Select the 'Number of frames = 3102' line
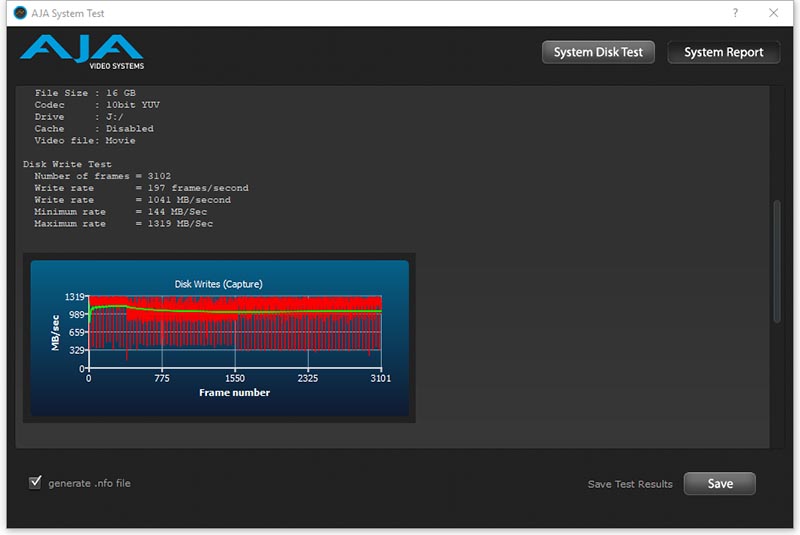 (103, 176)
